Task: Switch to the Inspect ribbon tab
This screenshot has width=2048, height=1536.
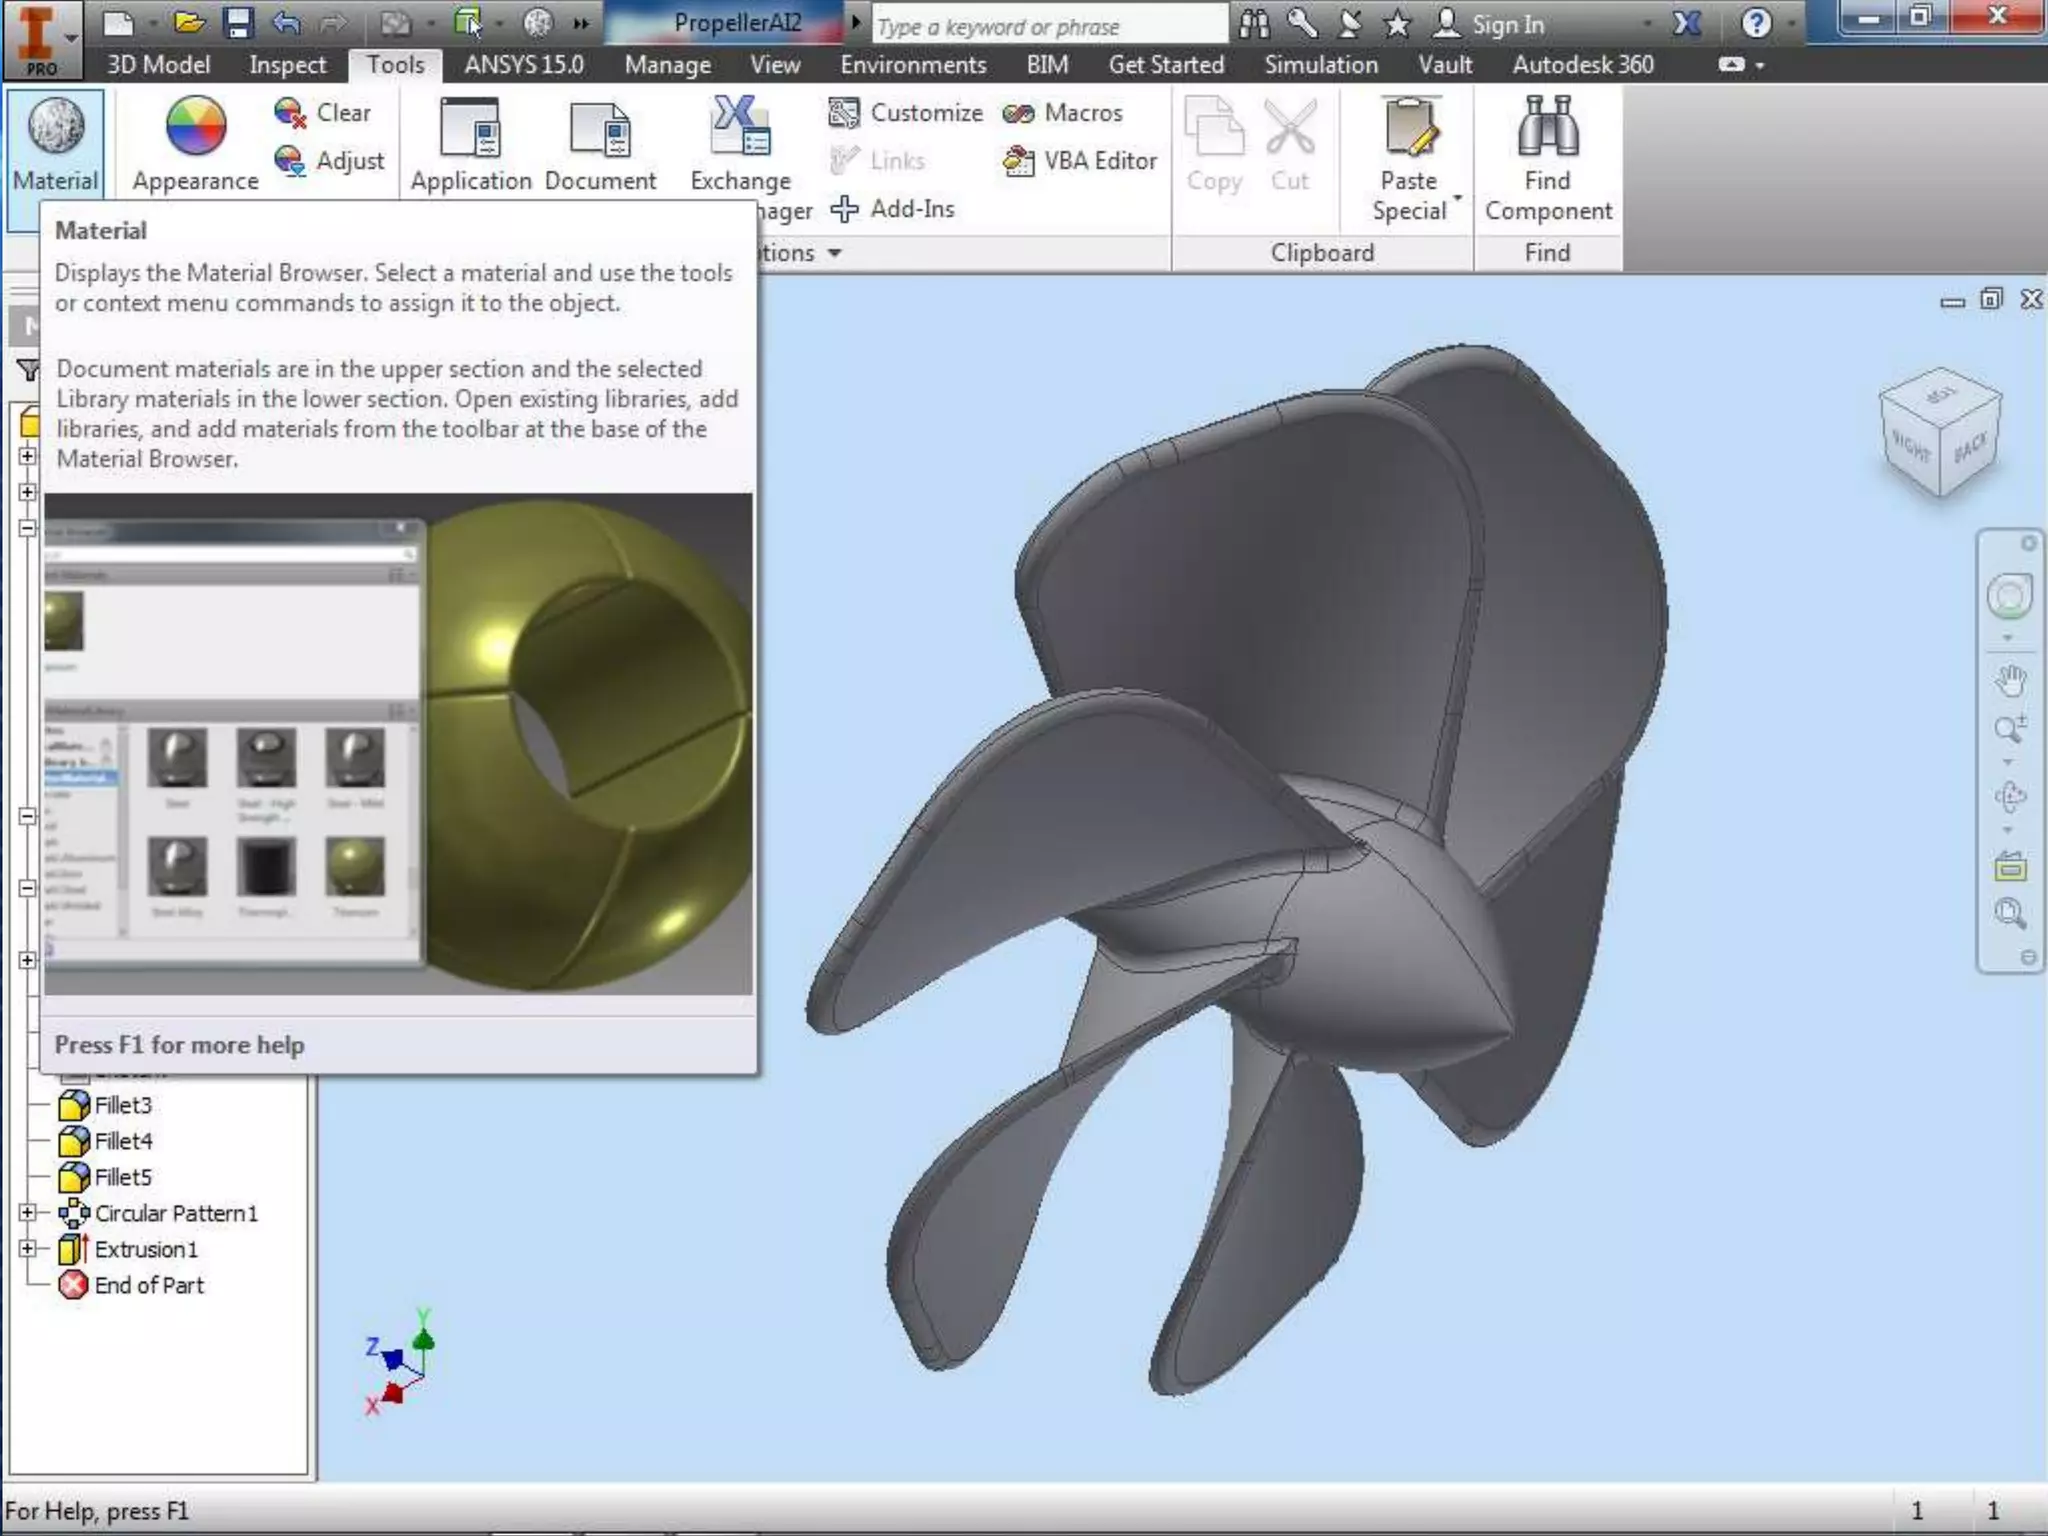Action: tap(287, 65)
